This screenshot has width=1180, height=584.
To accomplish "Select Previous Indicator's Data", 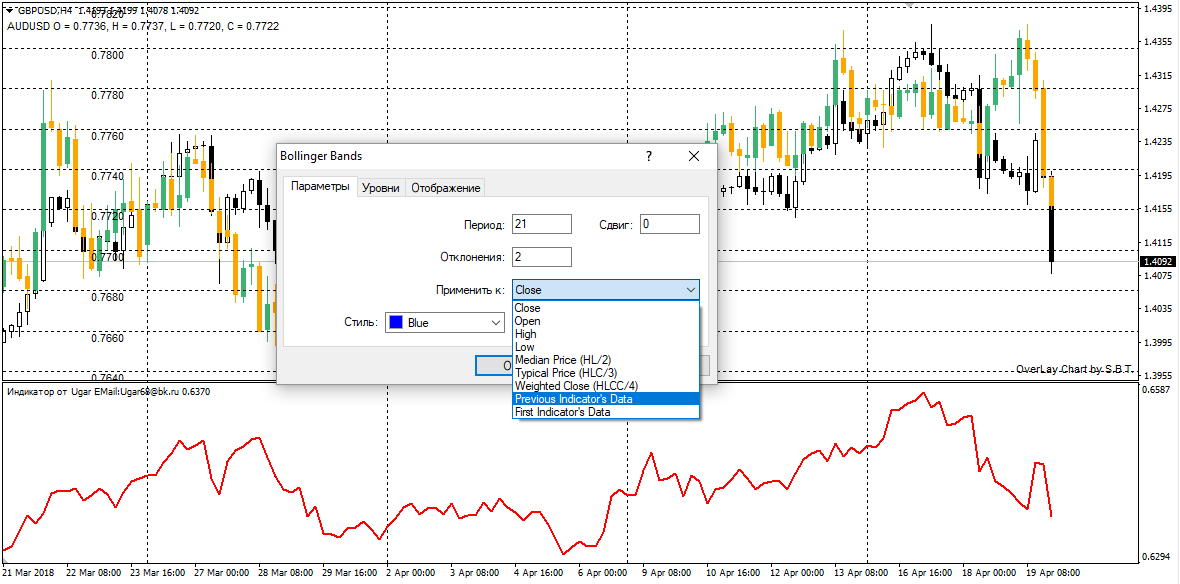I will 606,399.
